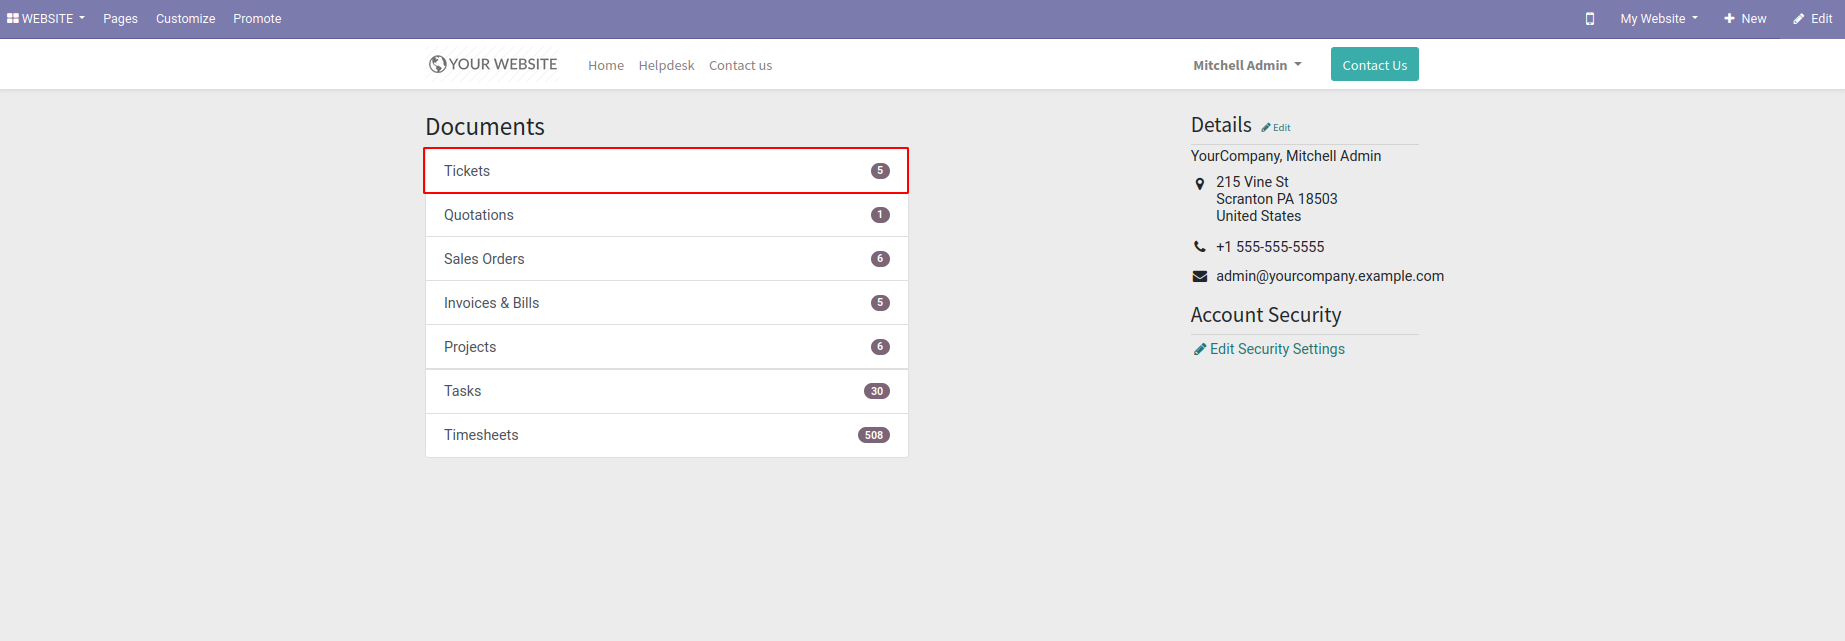Open the Mitchell Admin user dropdown
1845x641 pixels.
tap(1247, 65)
